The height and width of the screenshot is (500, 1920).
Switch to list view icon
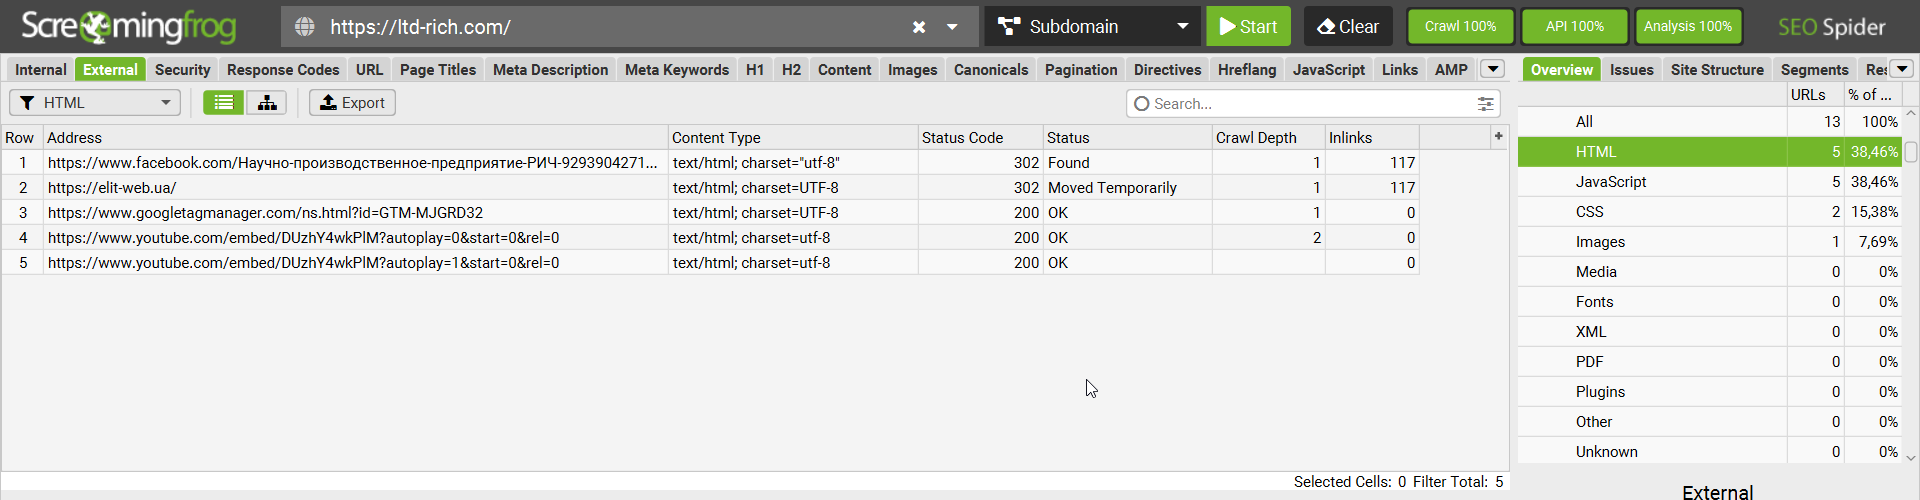point(224,102)
